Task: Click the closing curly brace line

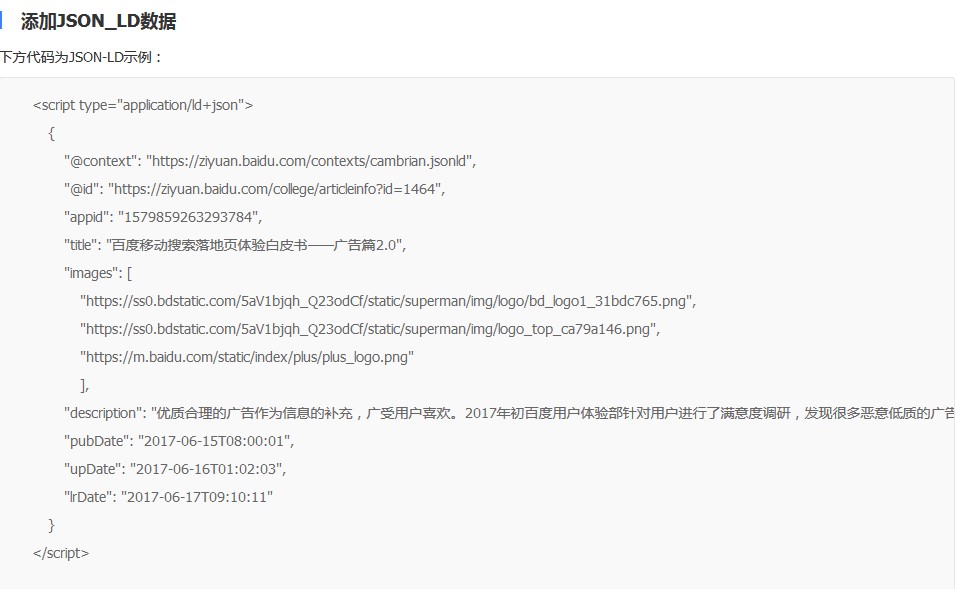Action: 52,526
